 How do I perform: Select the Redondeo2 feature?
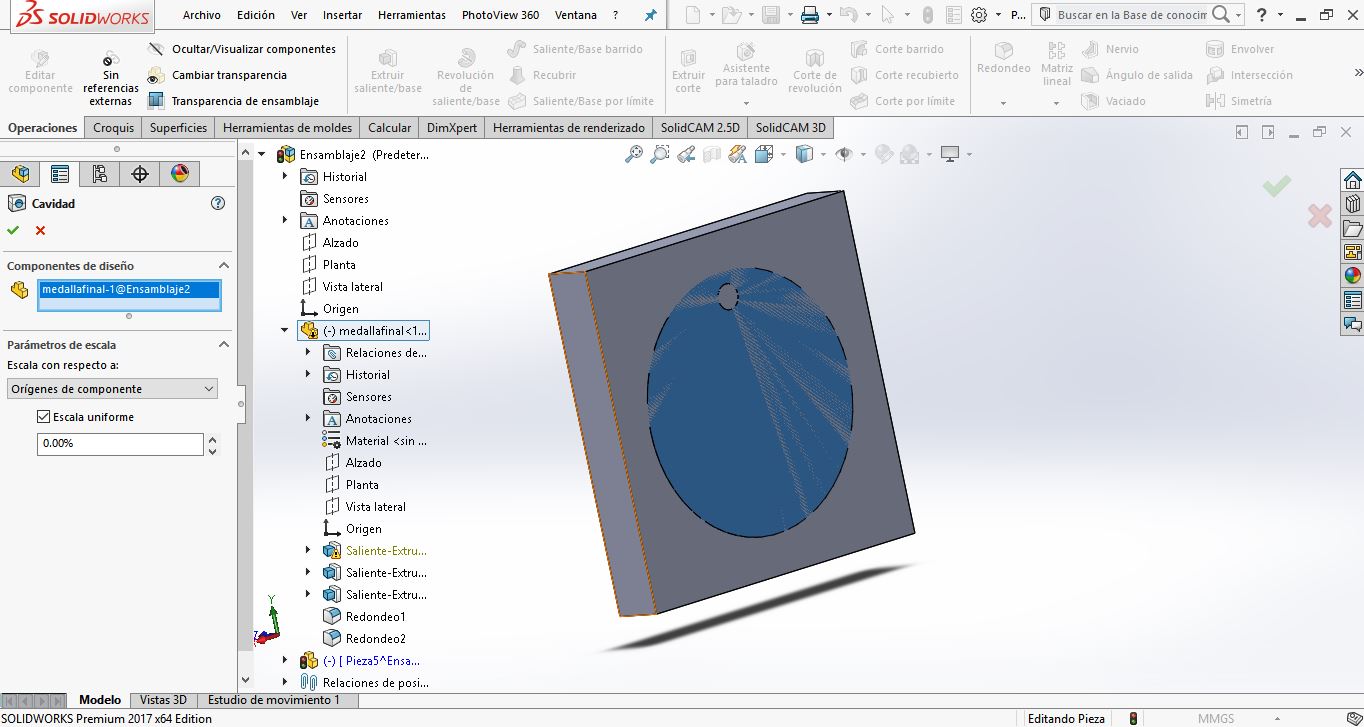(365, 639)
